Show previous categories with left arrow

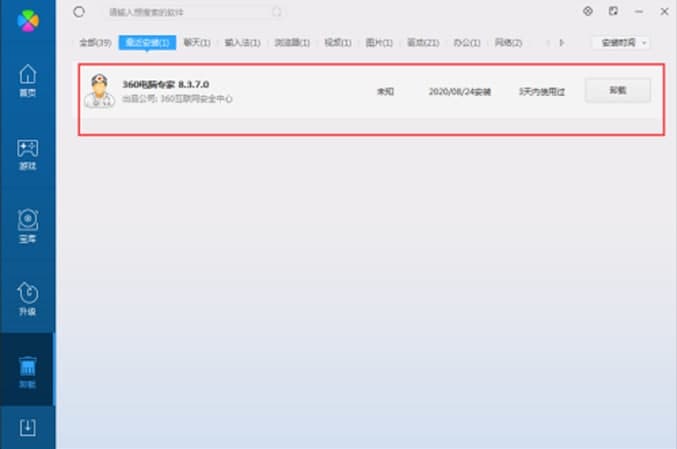[548, 43]
